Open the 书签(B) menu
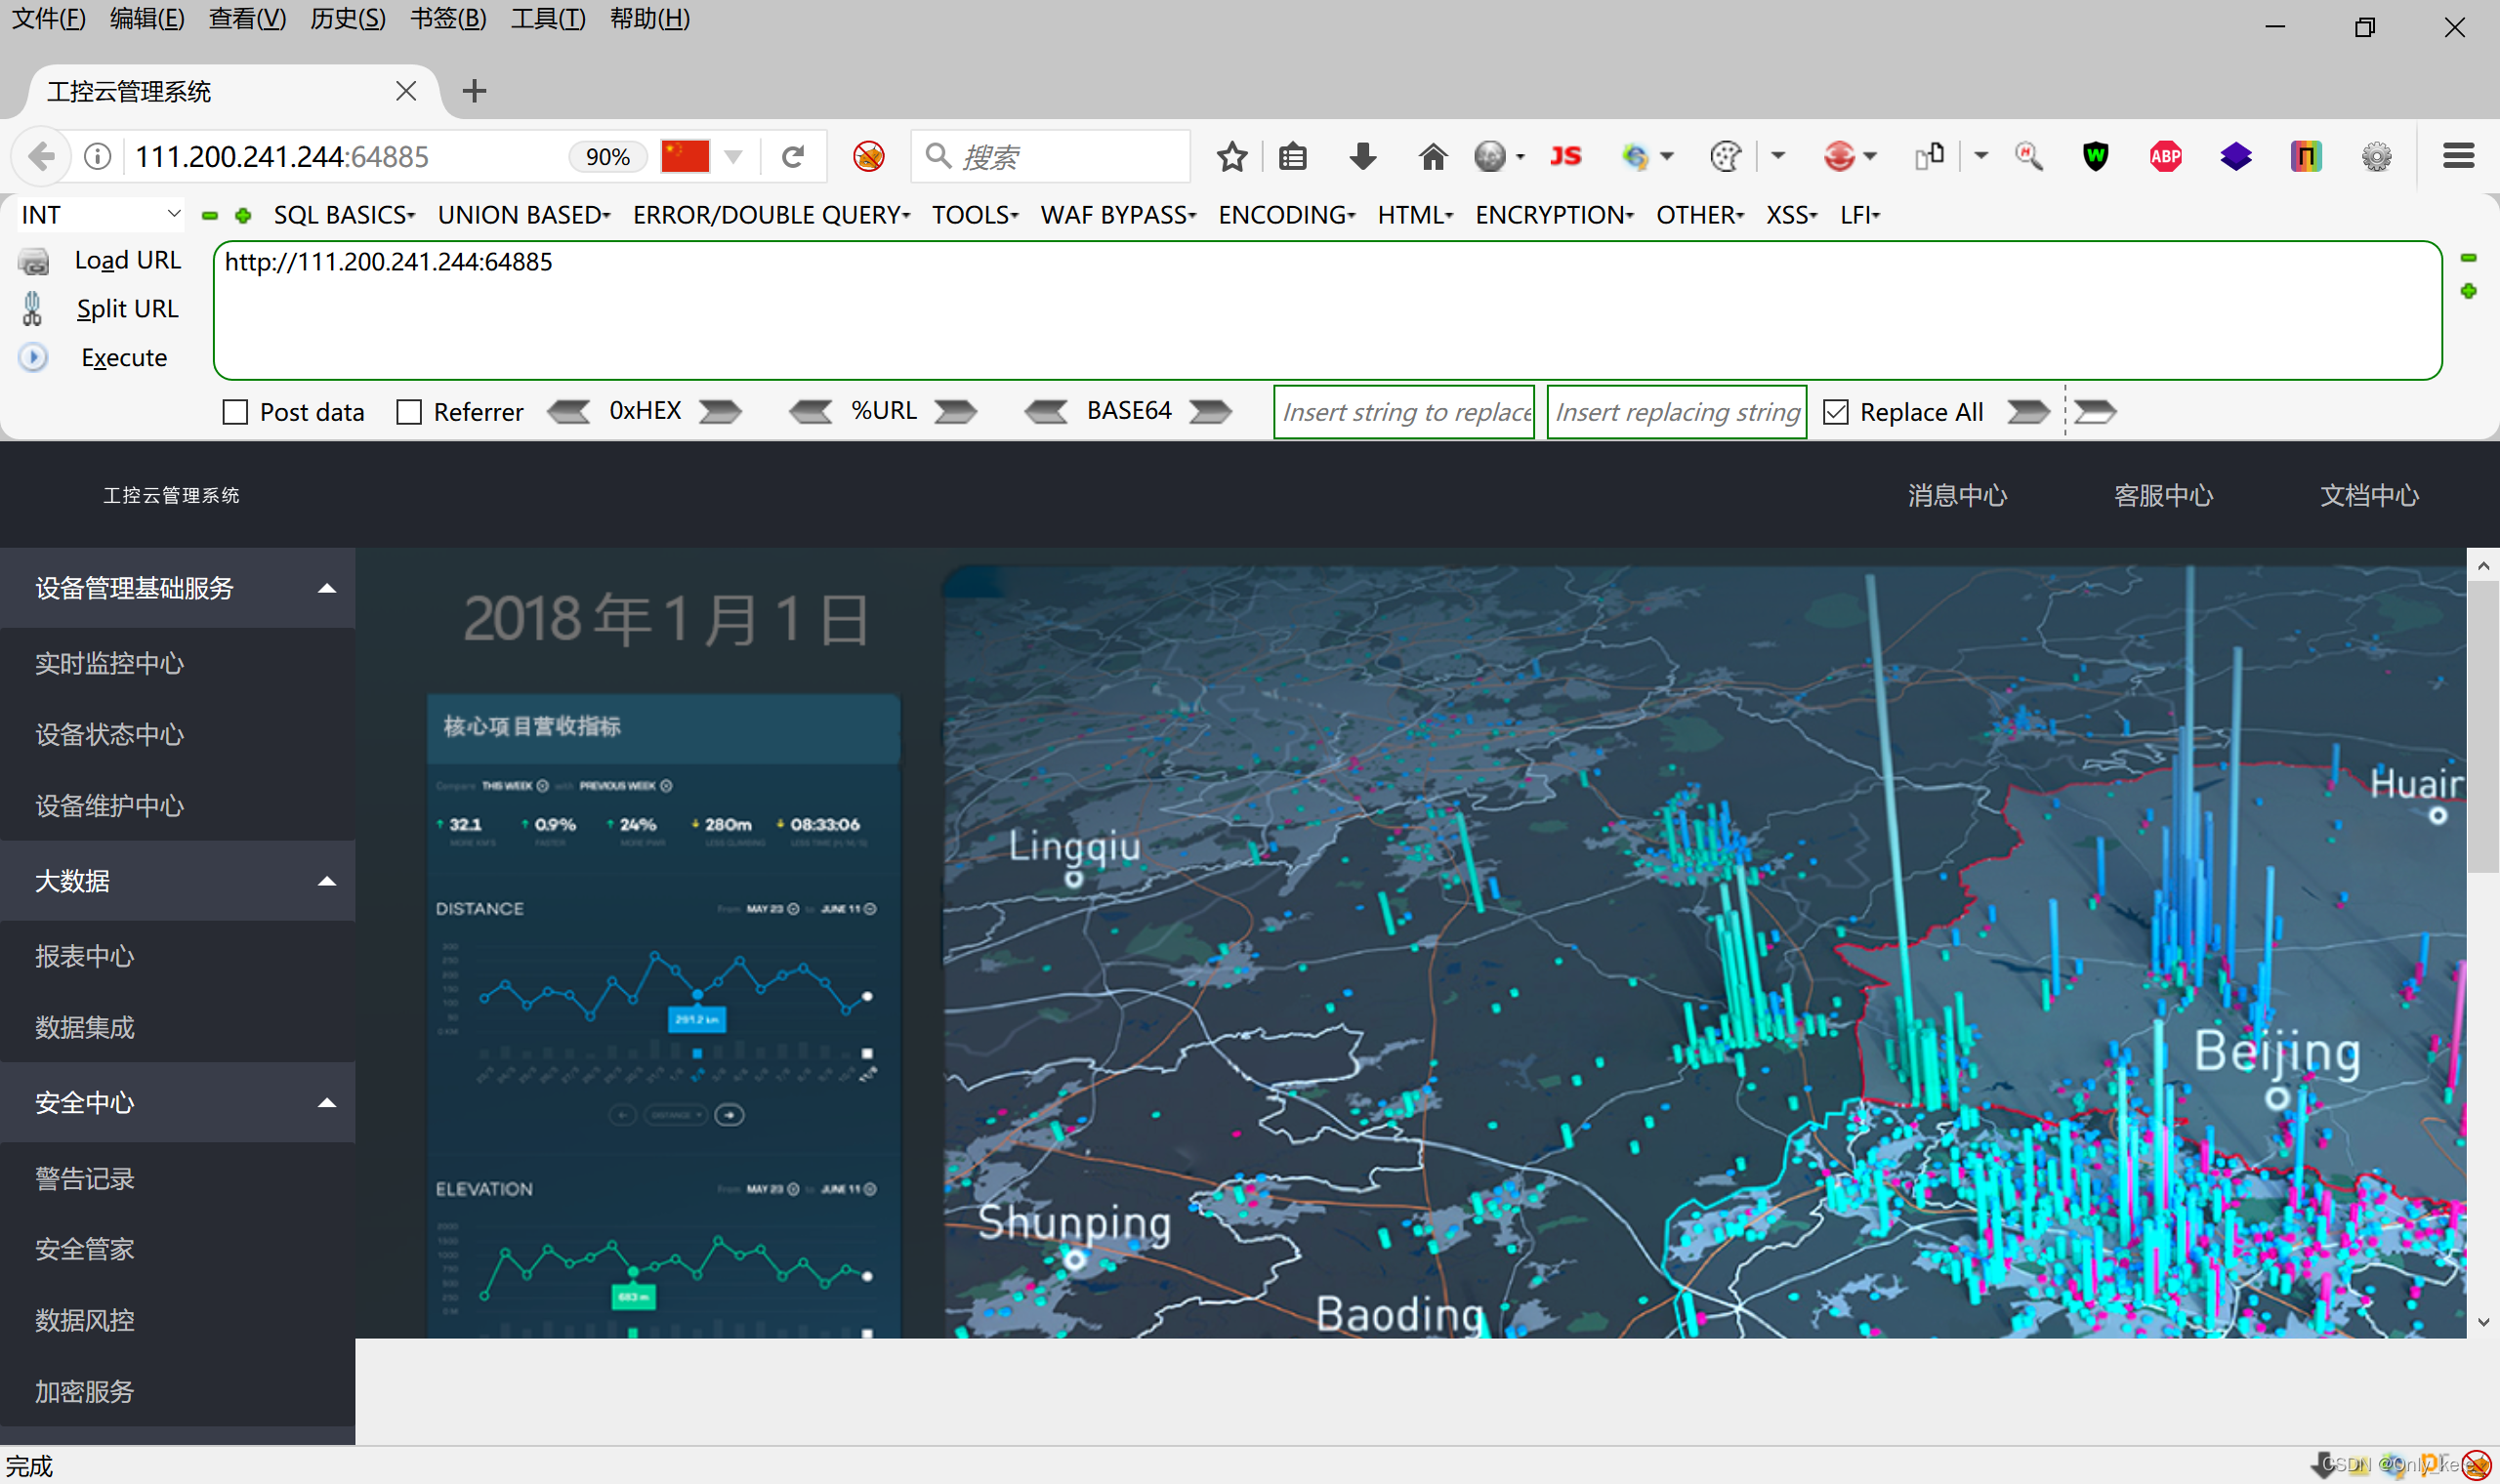The height and width of the screenshot is (1484, 2500). (448, 19)
